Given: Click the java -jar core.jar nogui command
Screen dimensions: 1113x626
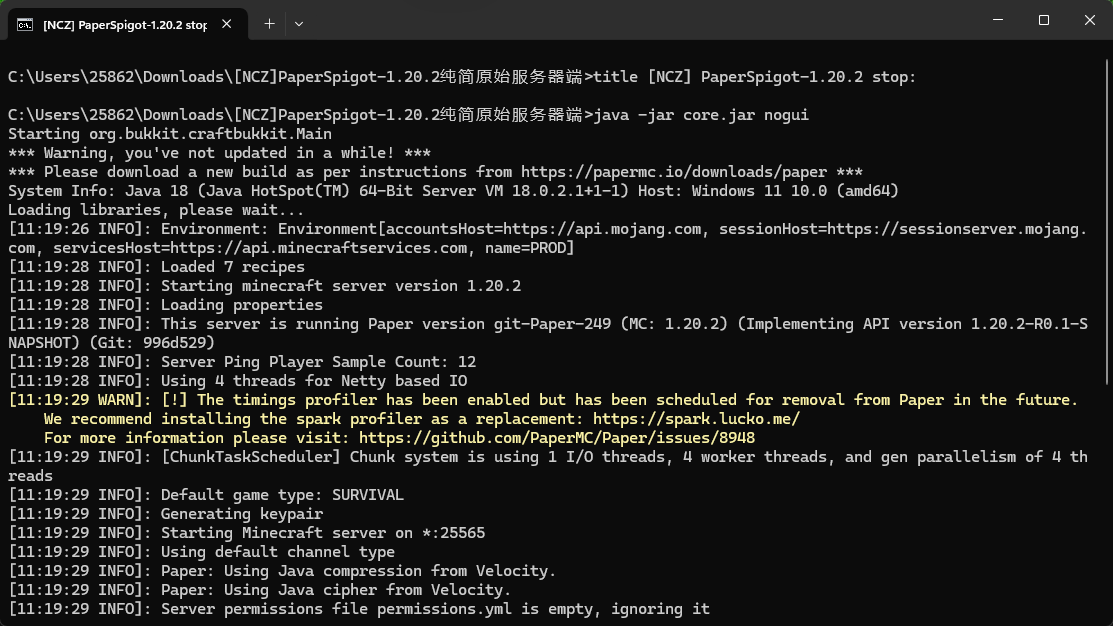Looking at the screenshot, I should click(x=701, y=115).
